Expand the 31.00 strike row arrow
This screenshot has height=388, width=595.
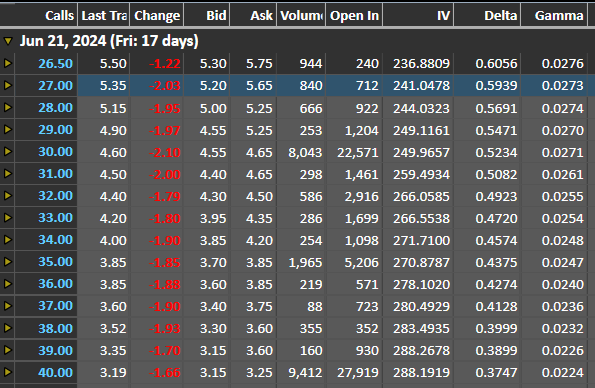tap(8, 173)
